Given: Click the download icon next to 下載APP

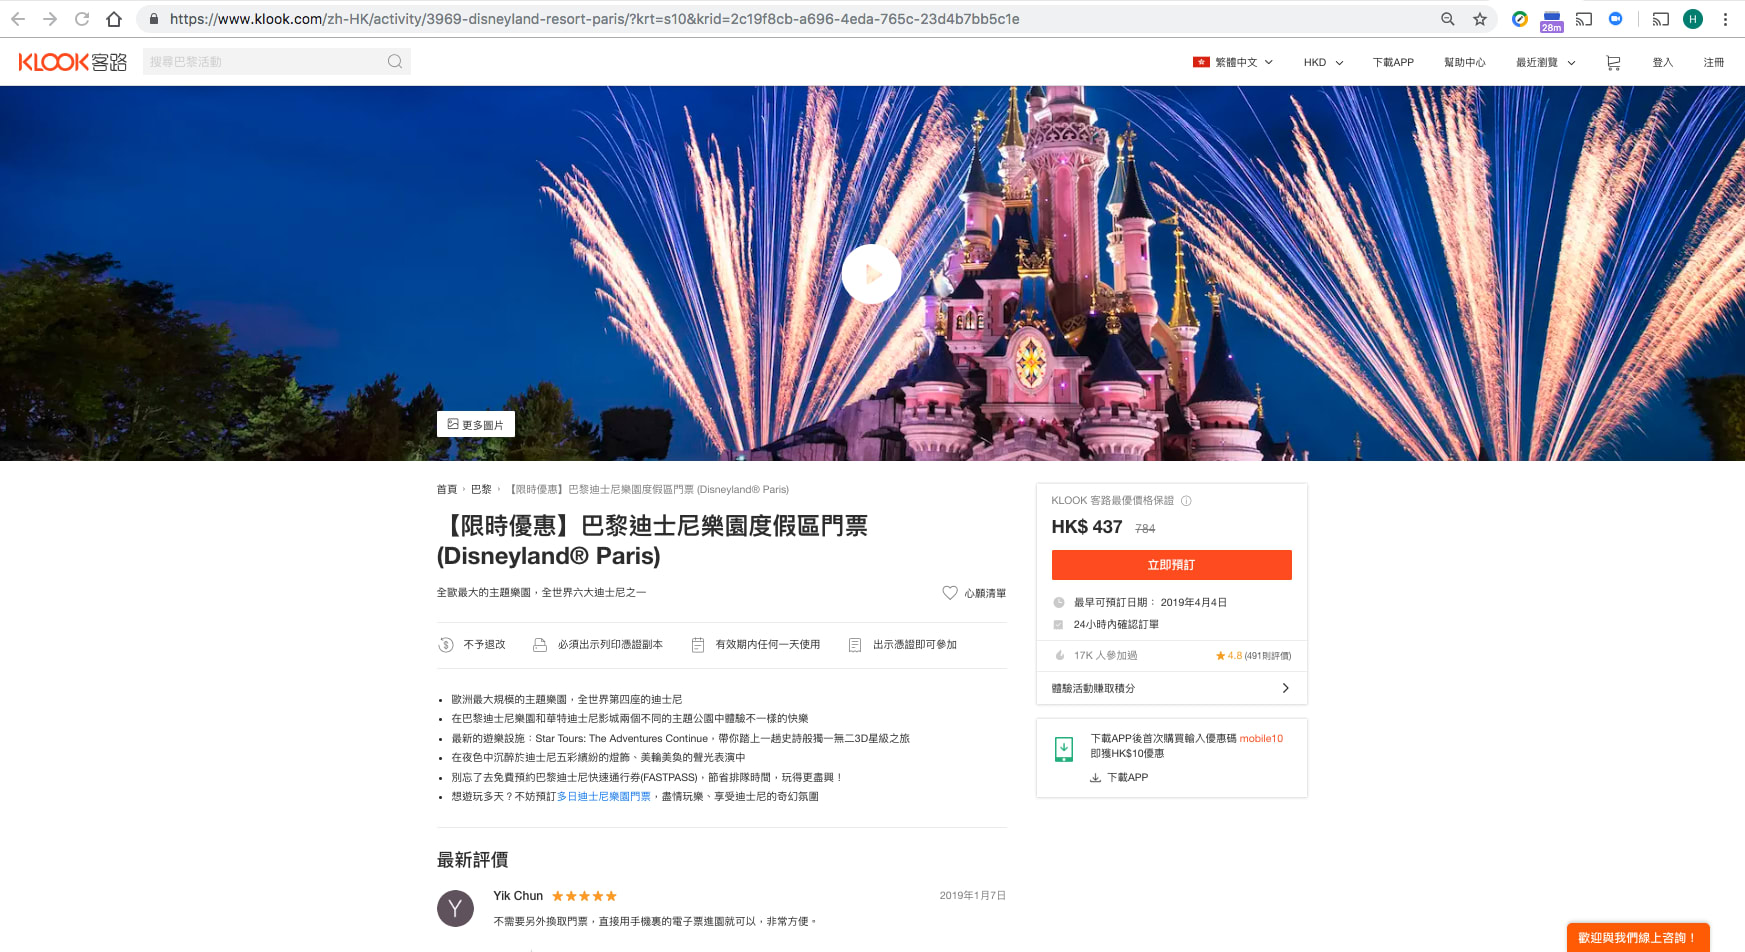Looking at the screenshot, I should pyautogui.click(x=1095, y=778).
